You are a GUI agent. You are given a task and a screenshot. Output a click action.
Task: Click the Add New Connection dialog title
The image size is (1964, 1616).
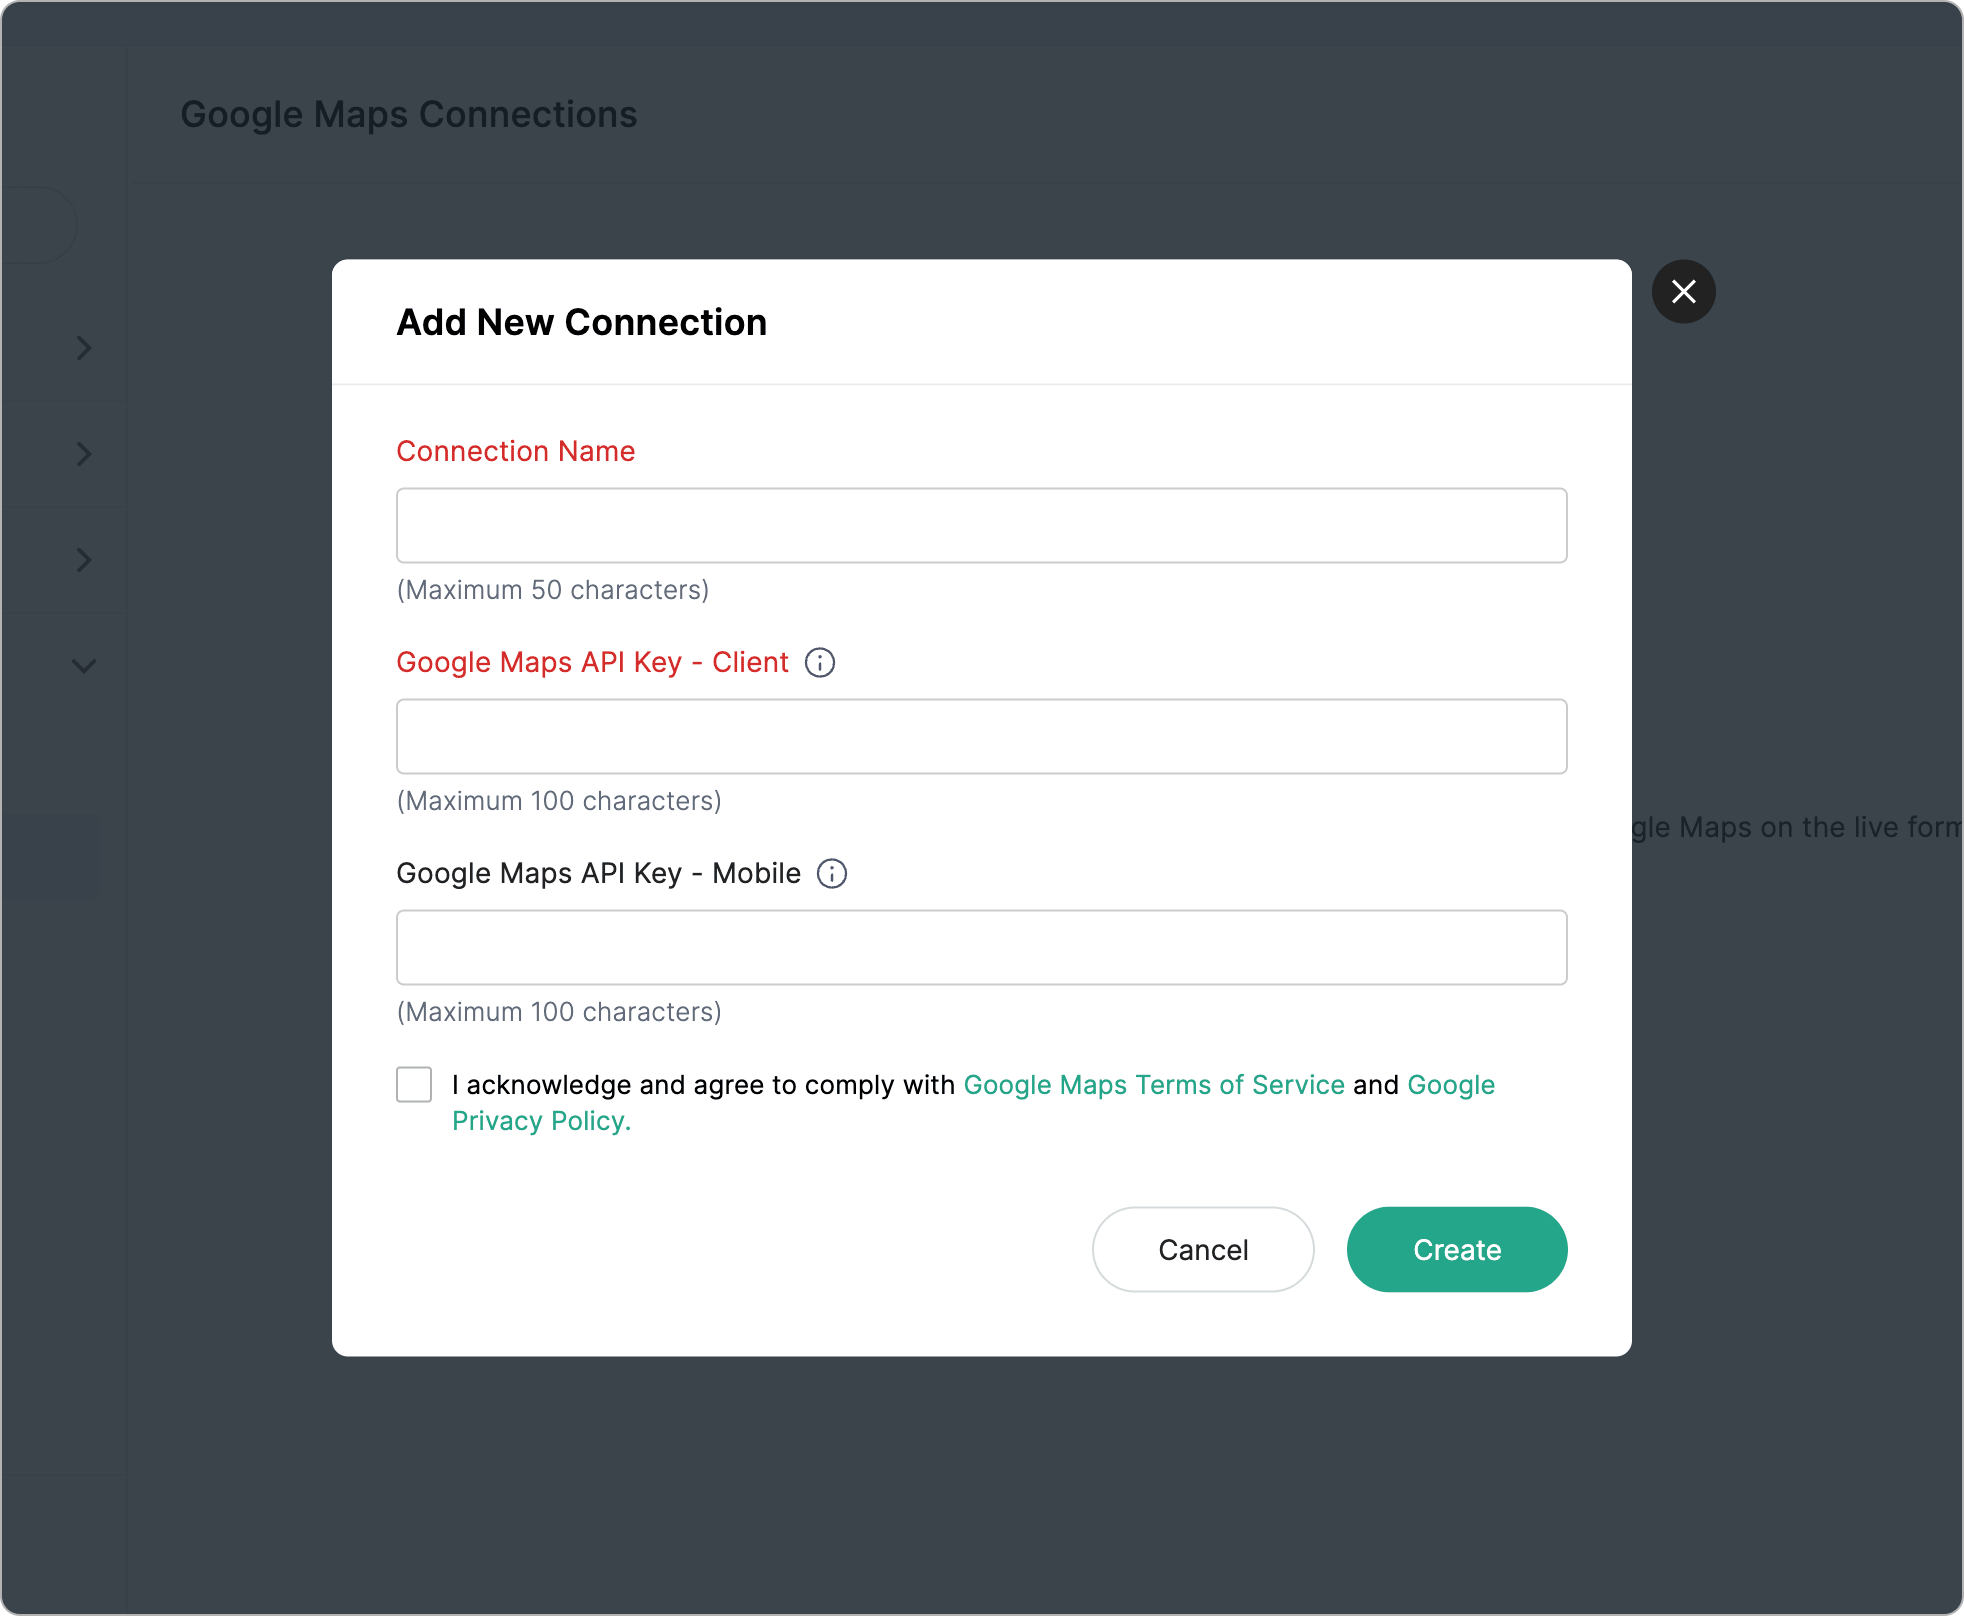click(582, 323)
